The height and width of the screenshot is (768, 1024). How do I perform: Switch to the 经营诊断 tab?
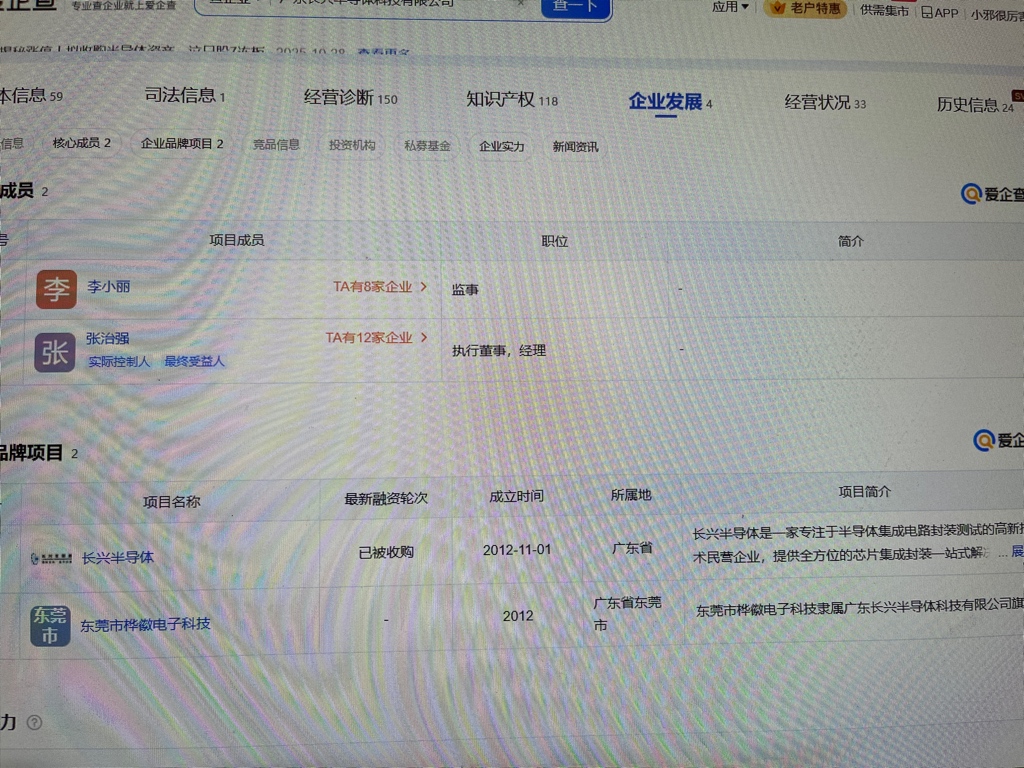pyautogui.click(x=351, y=99)
